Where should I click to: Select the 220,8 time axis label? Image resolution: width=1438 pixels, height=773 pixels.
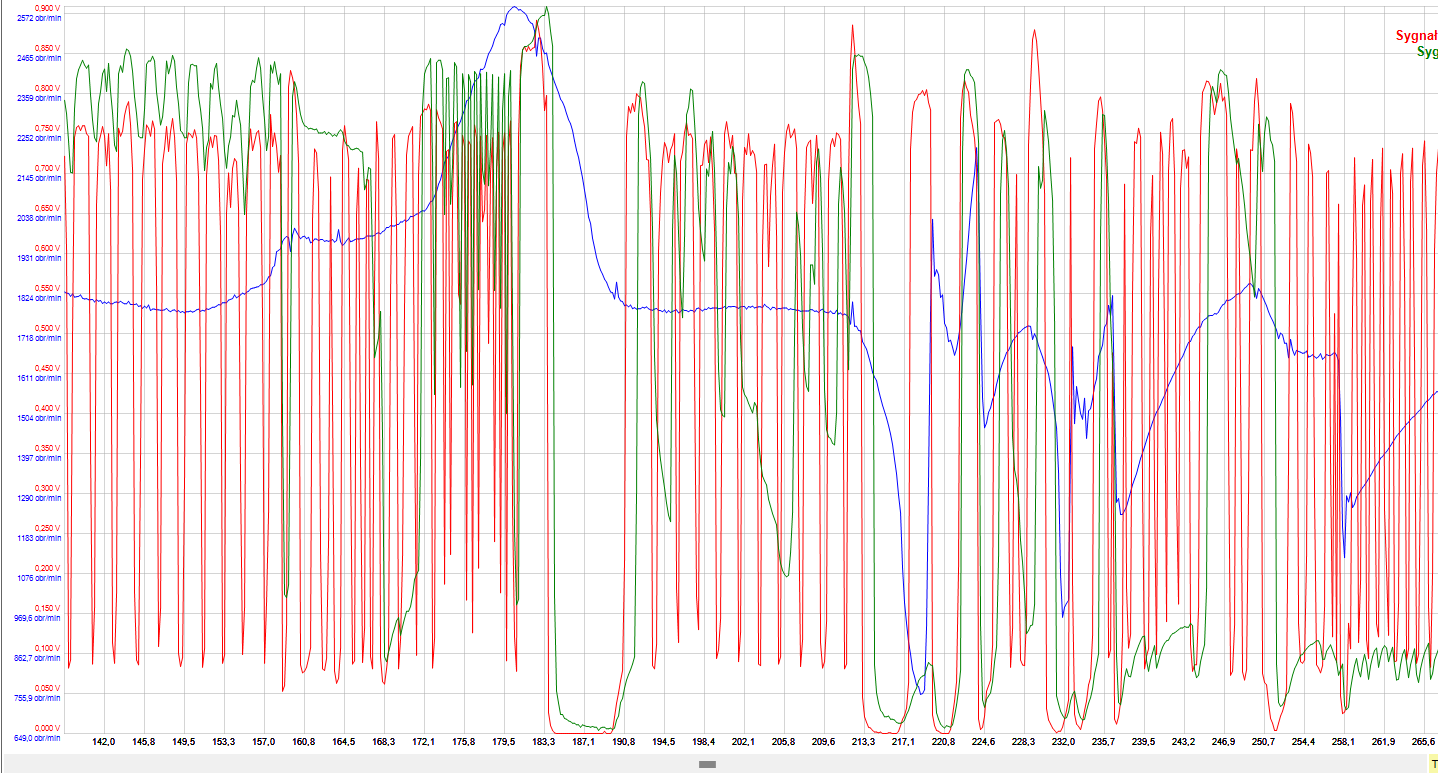click(x=943, y=742)
